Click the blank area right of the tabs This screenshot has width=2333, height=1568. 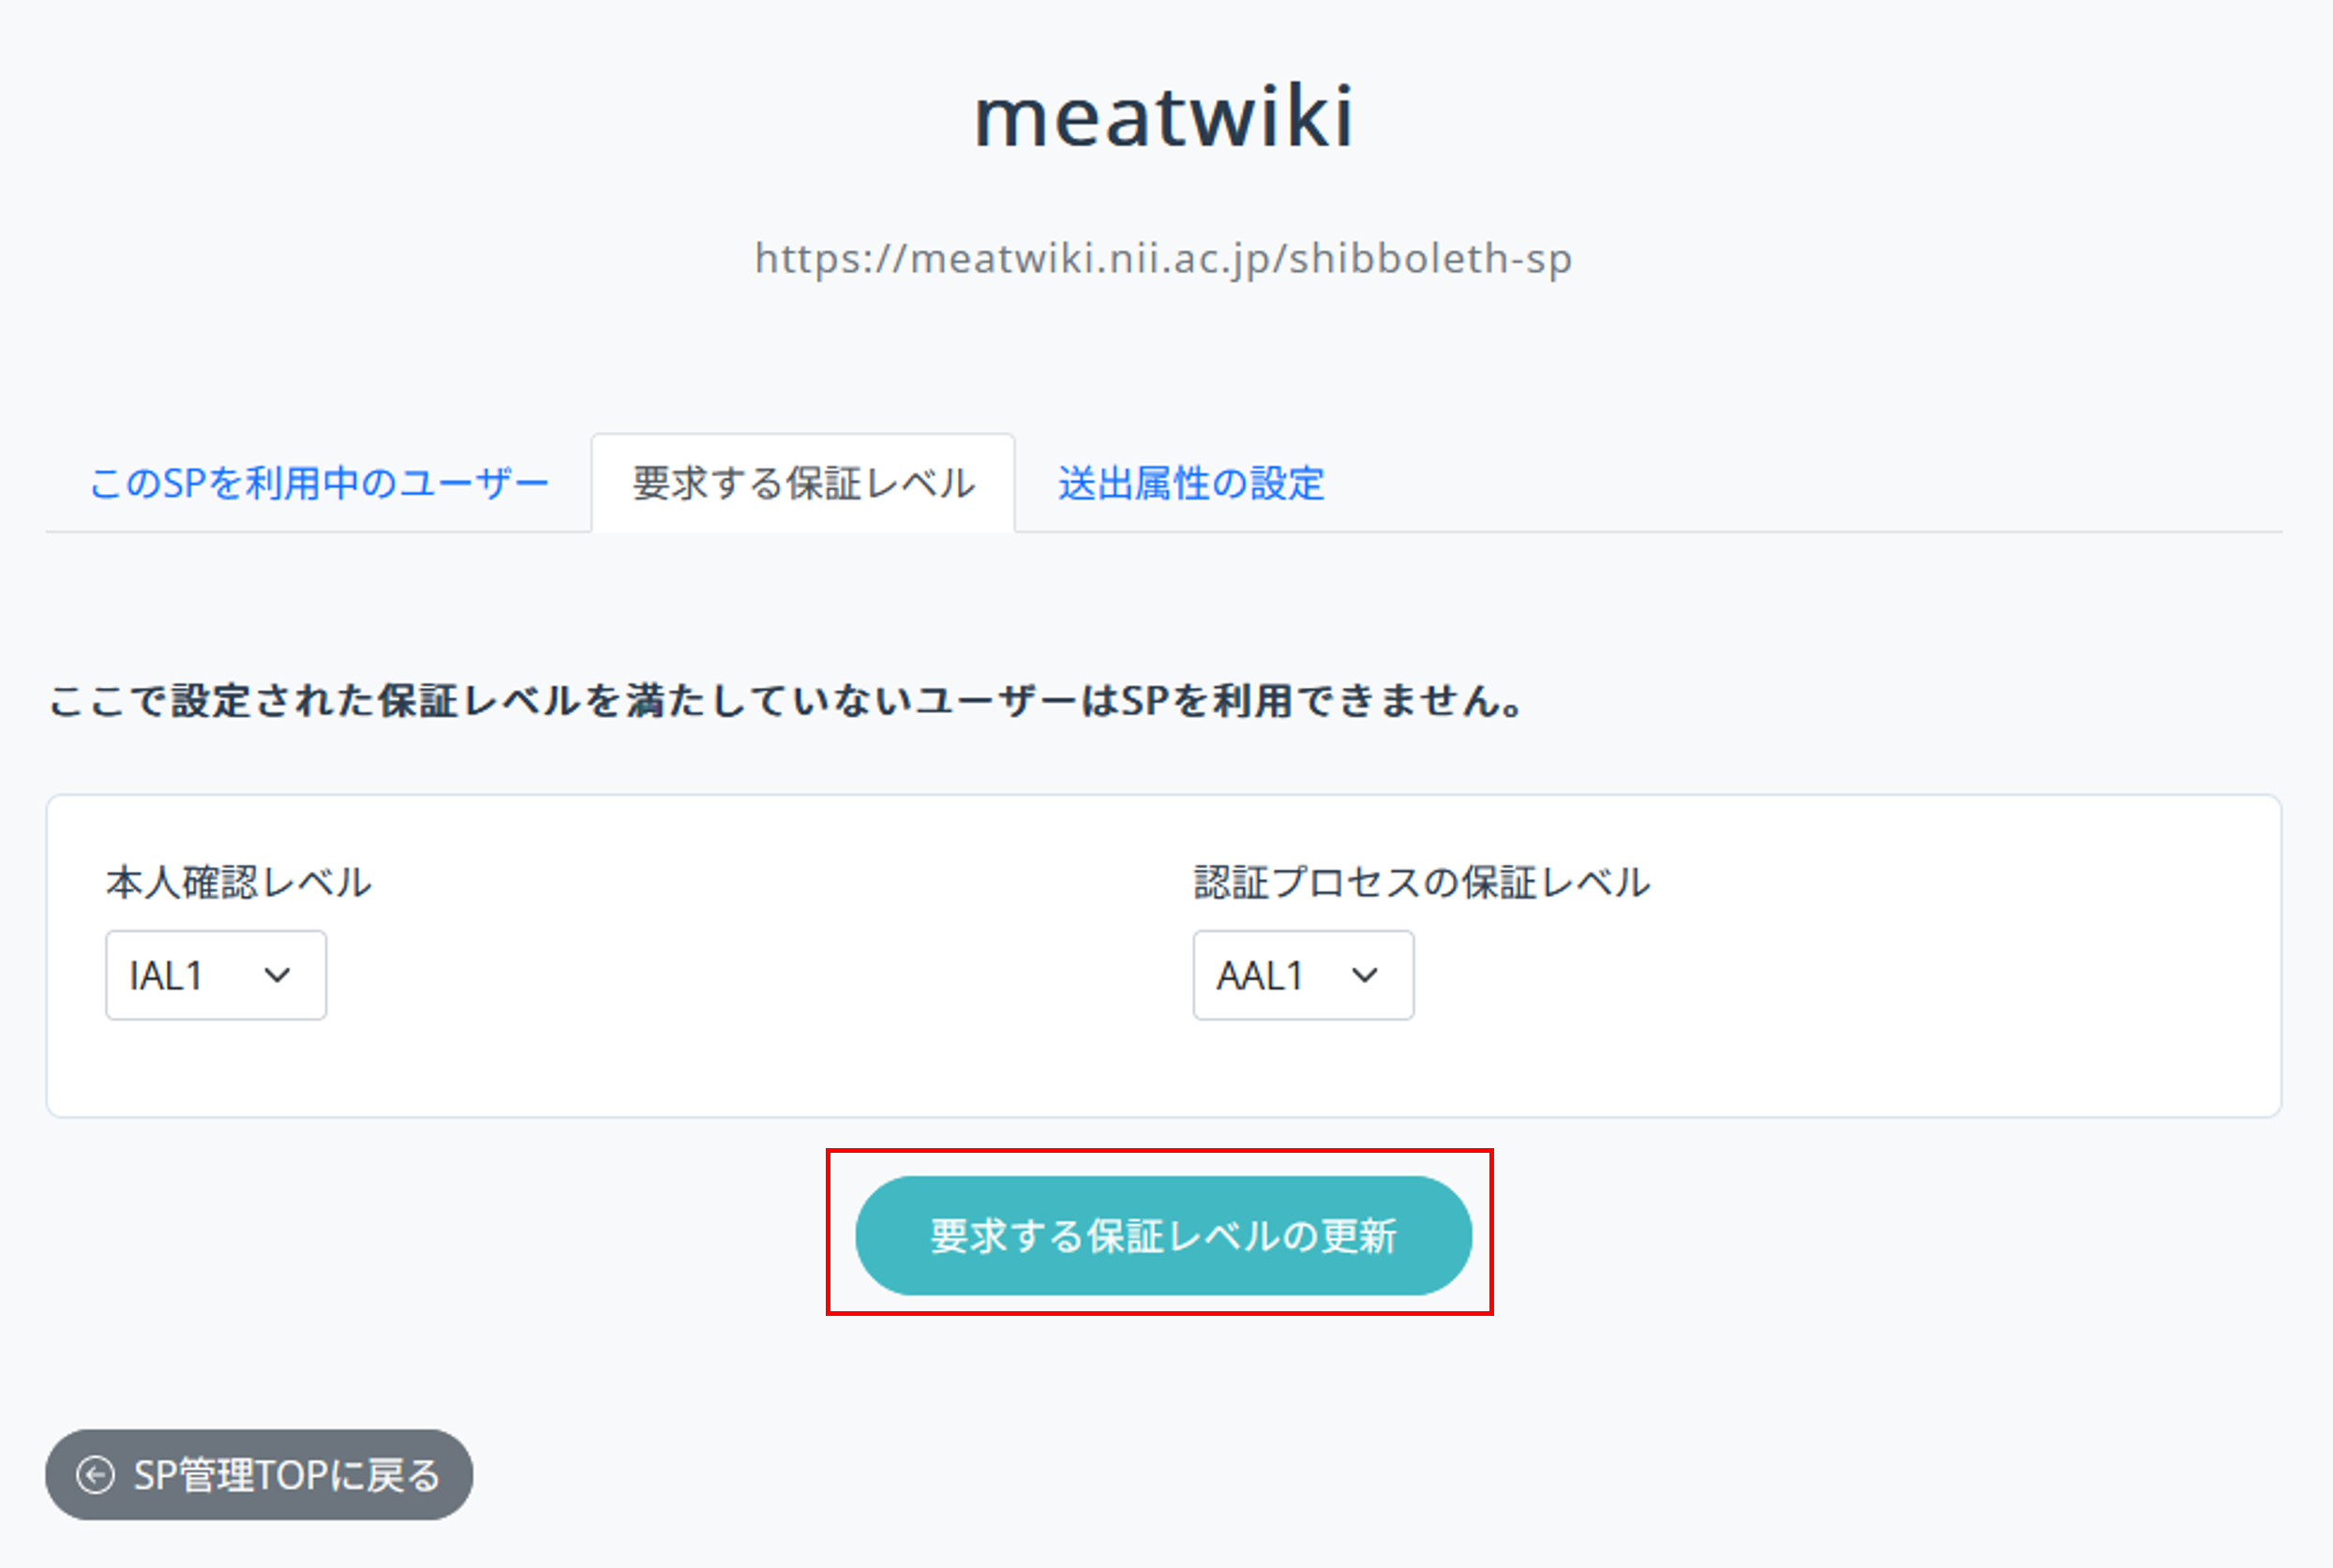point(1800,484)
